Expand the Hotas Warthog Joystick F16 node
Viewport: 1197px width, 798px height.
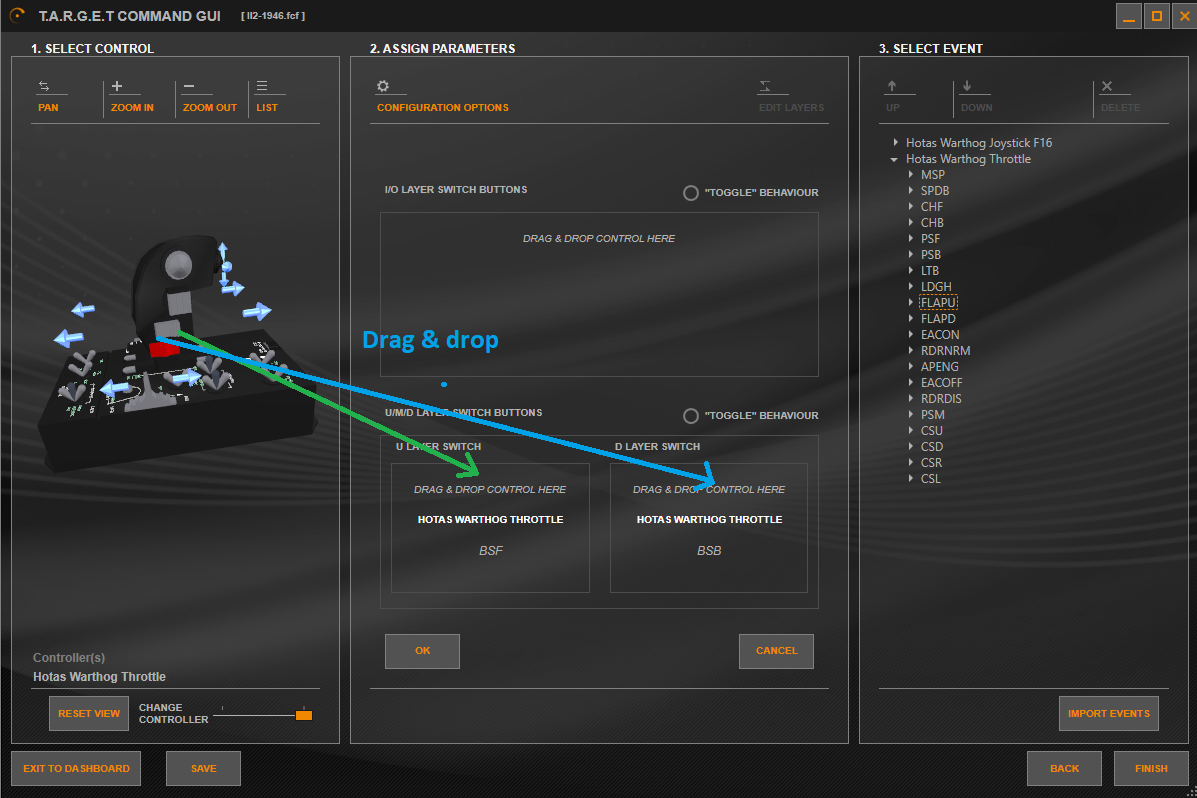pyautogui.click(x=895, y=143)
